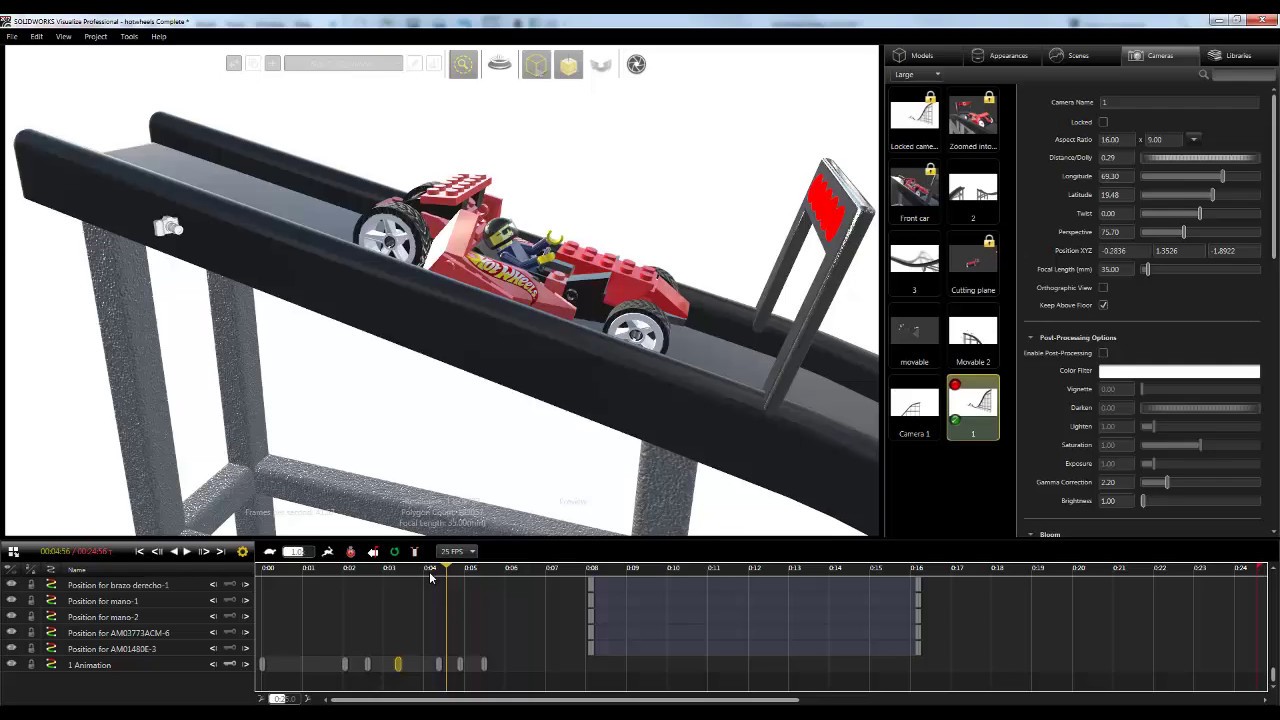
Task: Click the red arrow keyframe icon
Action: click(x=372, y=551)
